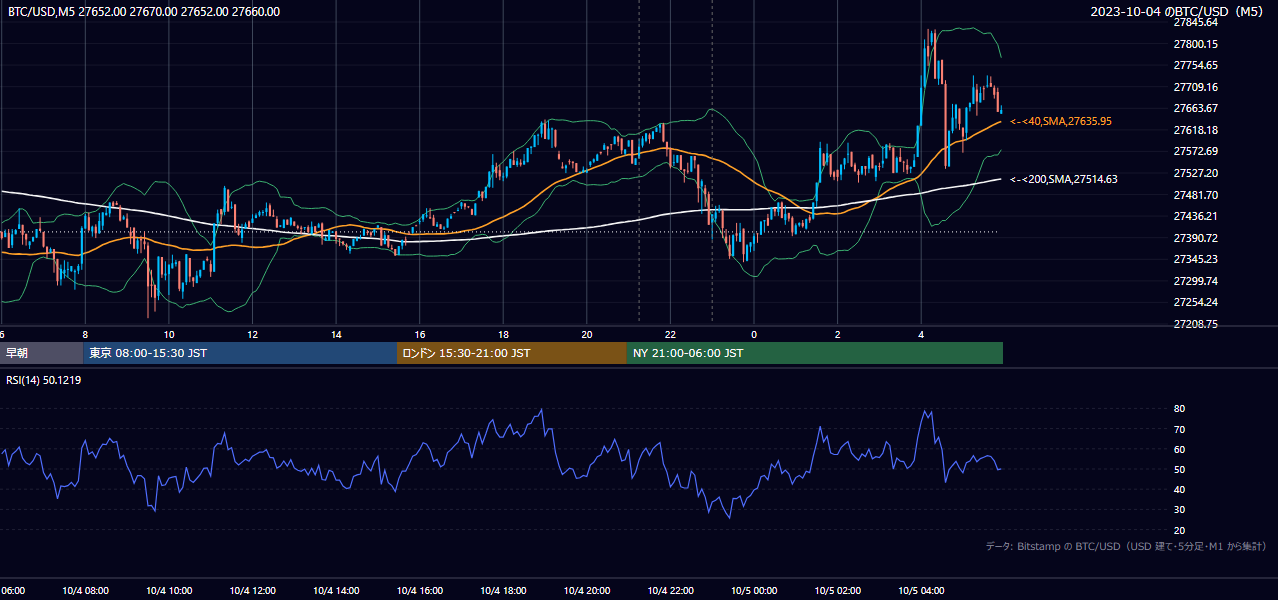Click the 10/4 20:00 bottom time label
Screen dimensions: 1278x600
point(587,591)
